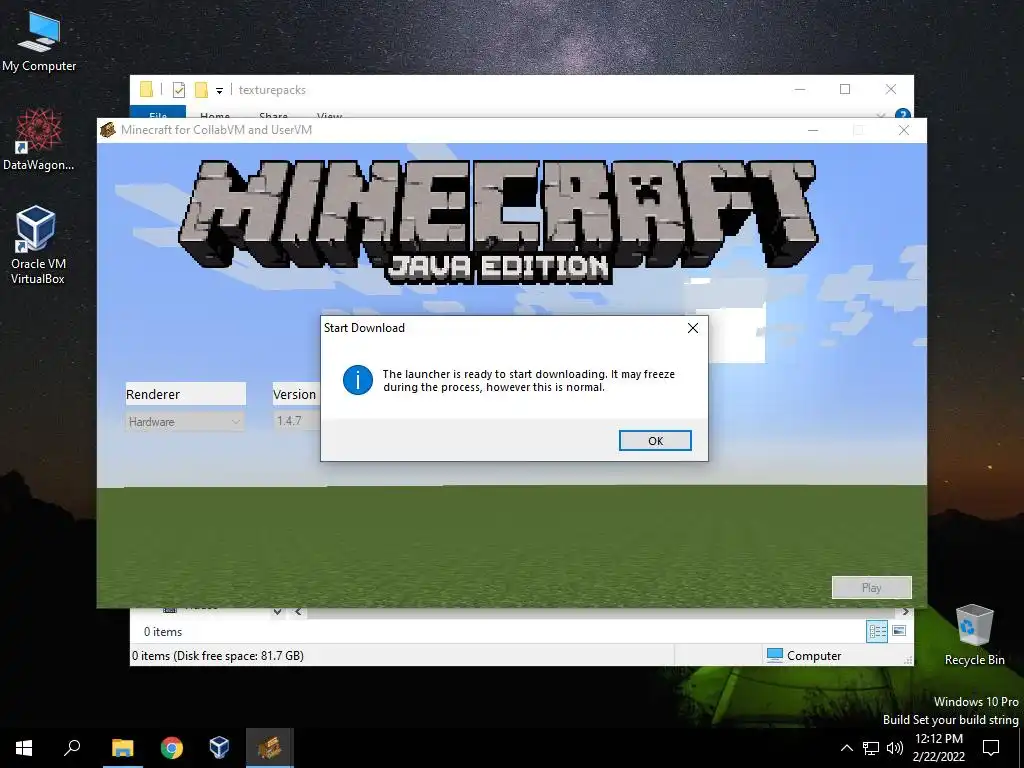Open the taskbar search

[x=72, y=748]
